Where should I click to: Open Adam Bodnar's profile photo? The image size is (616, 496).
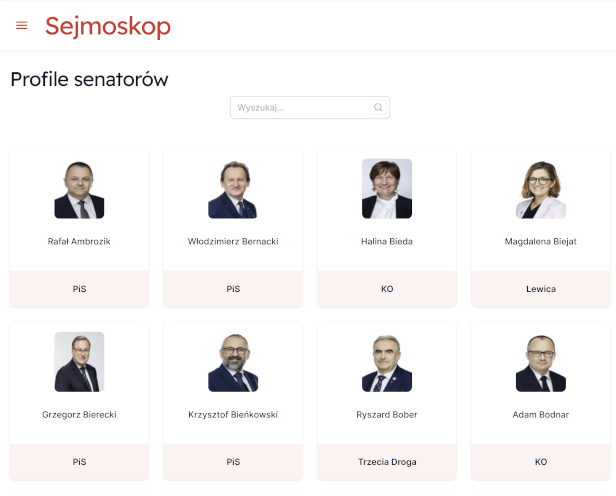[541, 362]
